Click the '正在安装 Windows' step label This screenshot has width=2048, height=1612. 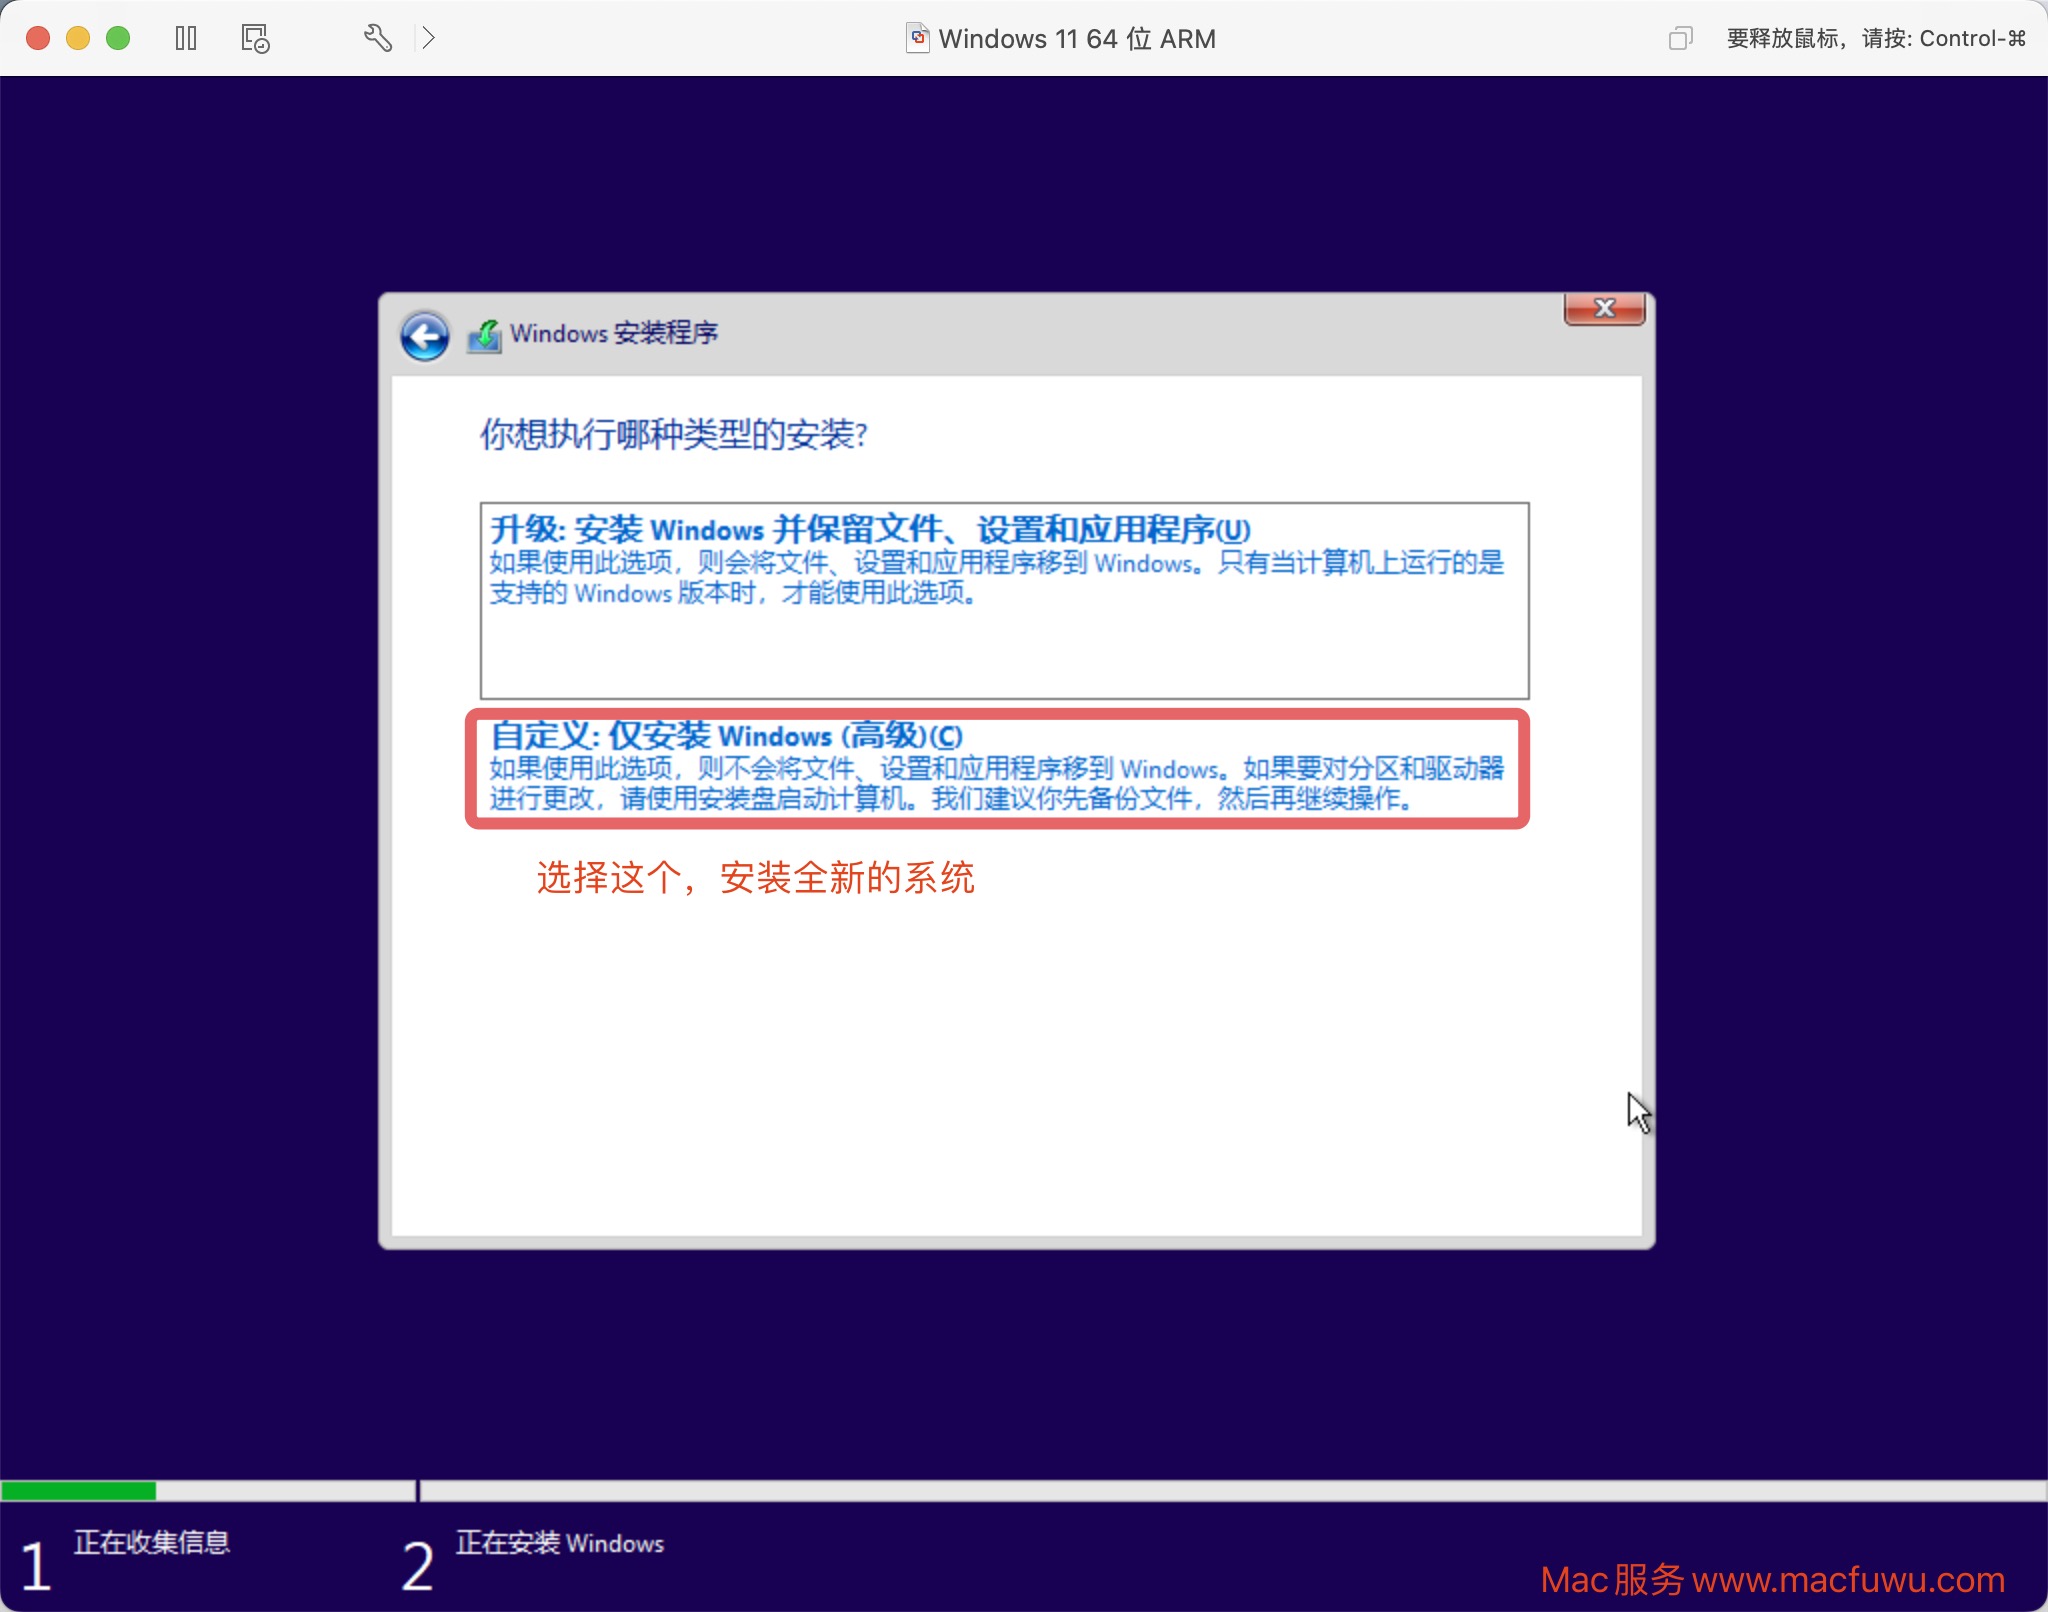coord(560,1543)
